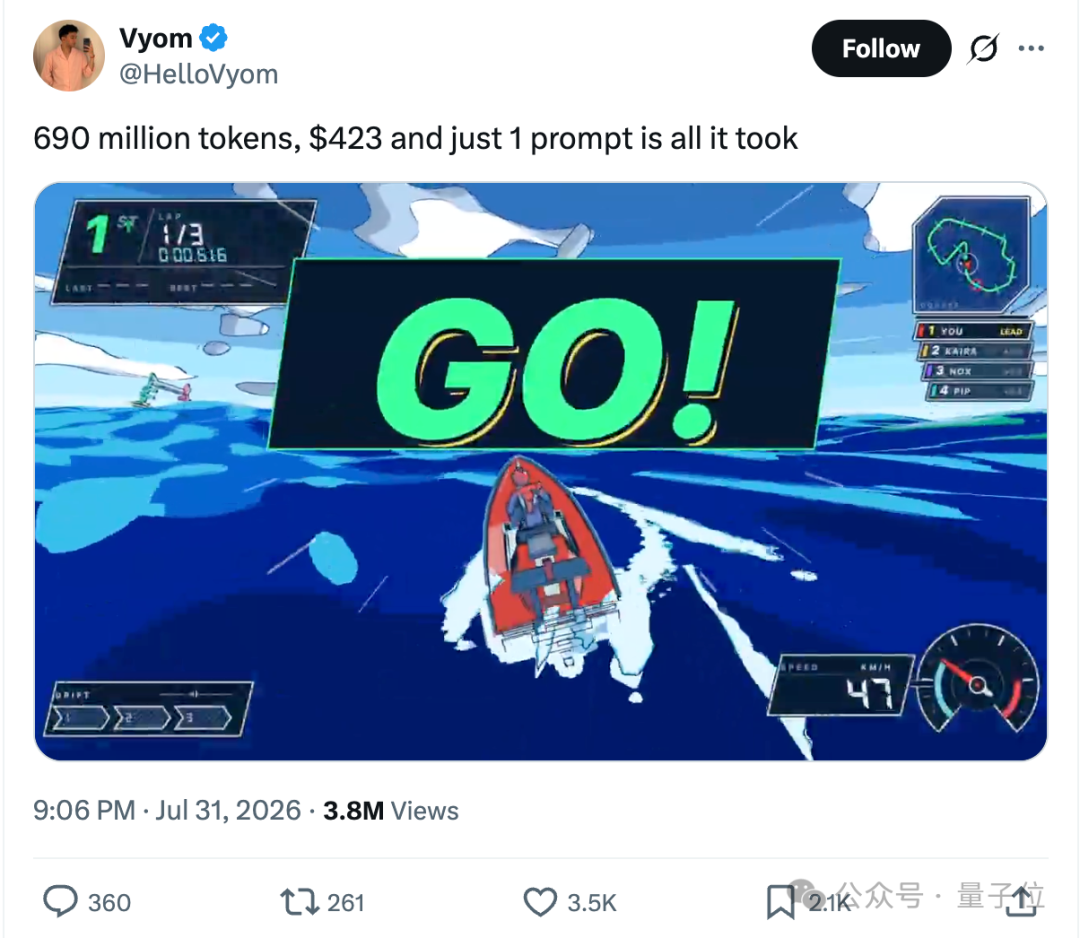
Task: Open the @HelloVyom handle link
Action: (x=198, y=74)
